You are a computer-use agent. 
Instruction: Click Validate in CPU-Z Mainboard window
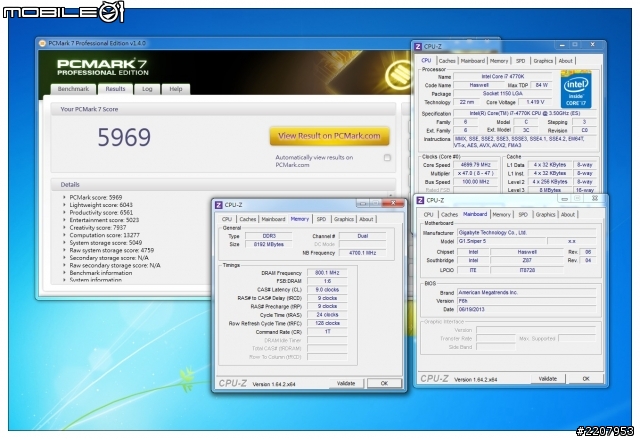click(x=548, y=379)
